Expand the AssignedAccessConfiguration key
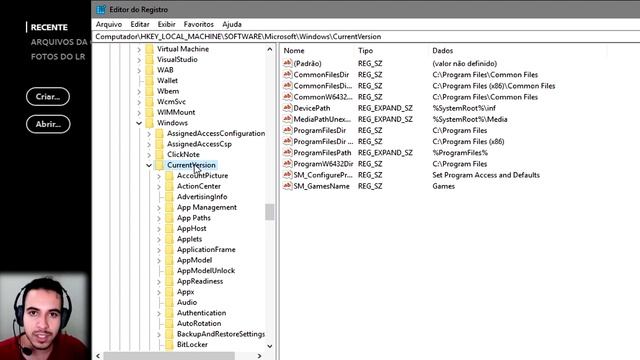This screenshot has height=360, width=640. 149,133
